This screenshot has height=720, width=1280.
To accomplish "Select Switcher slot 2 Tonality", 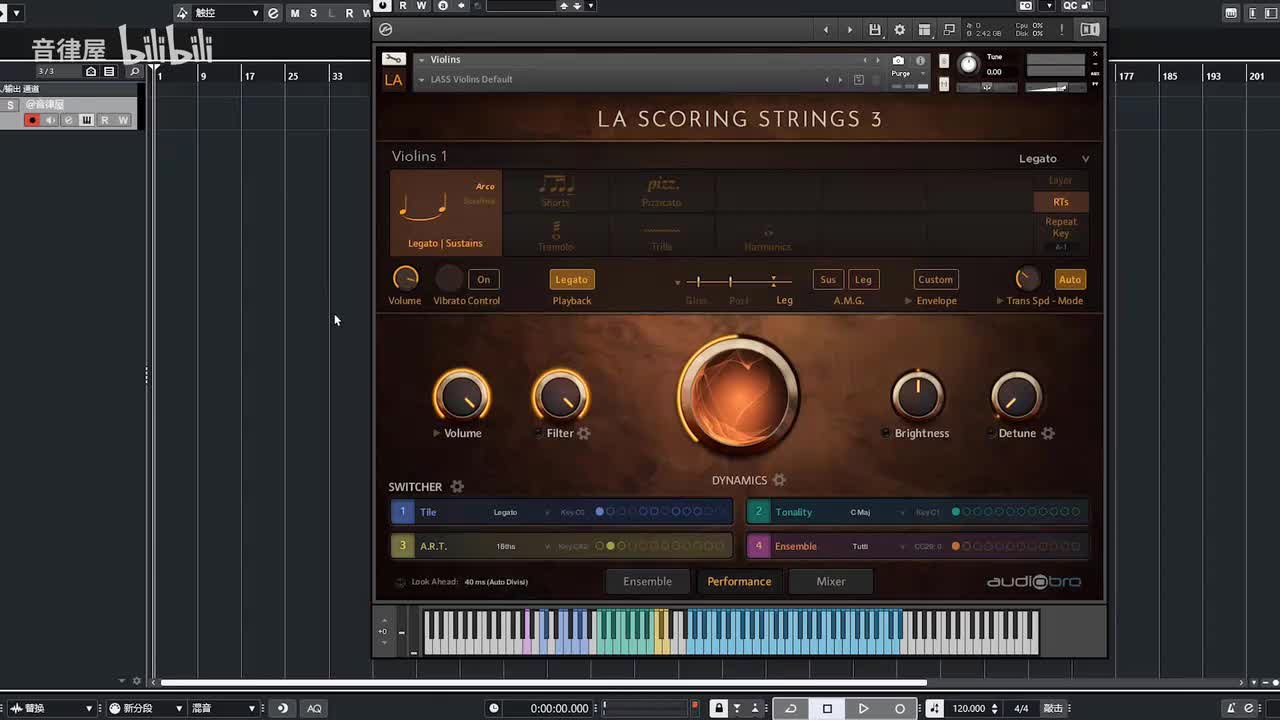I will pos(758,512).
